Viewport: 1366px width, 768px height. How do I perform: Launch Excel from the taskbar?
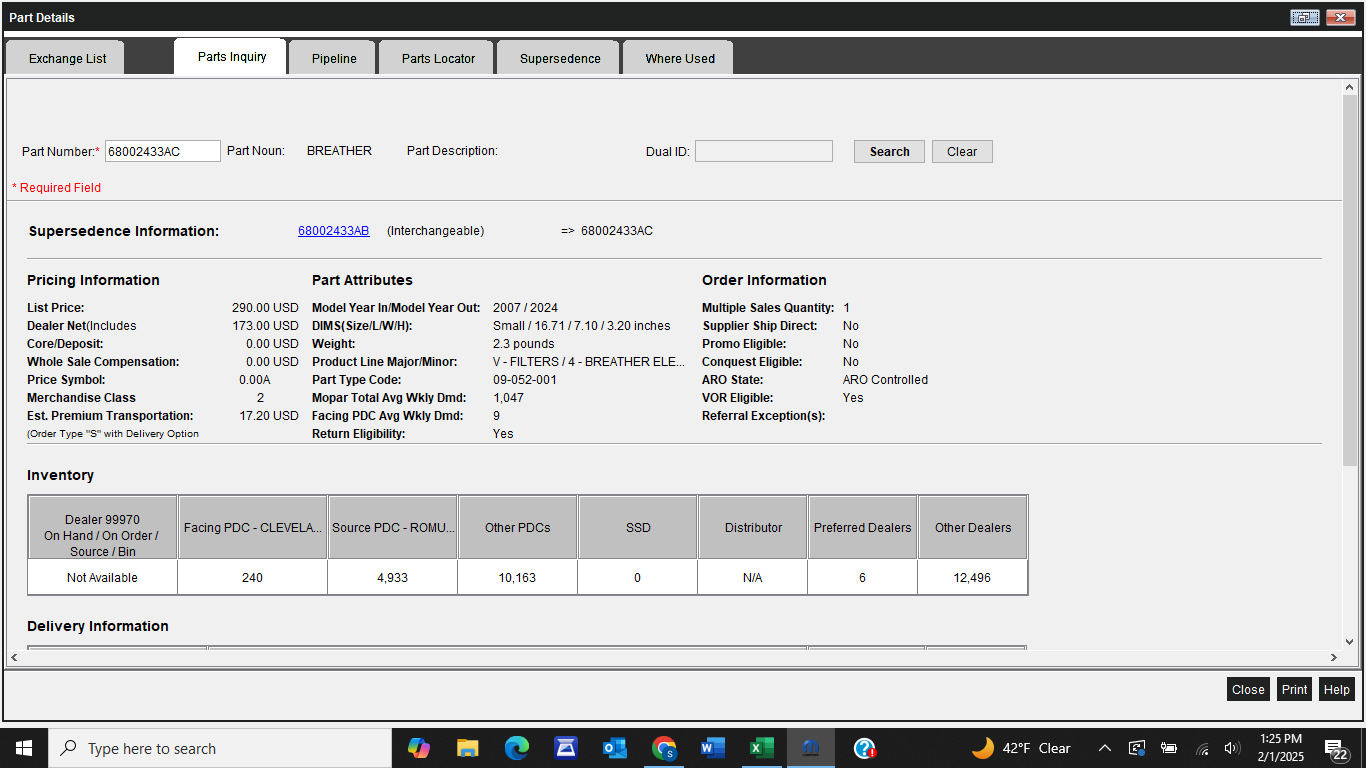click(x=762, y=748)
